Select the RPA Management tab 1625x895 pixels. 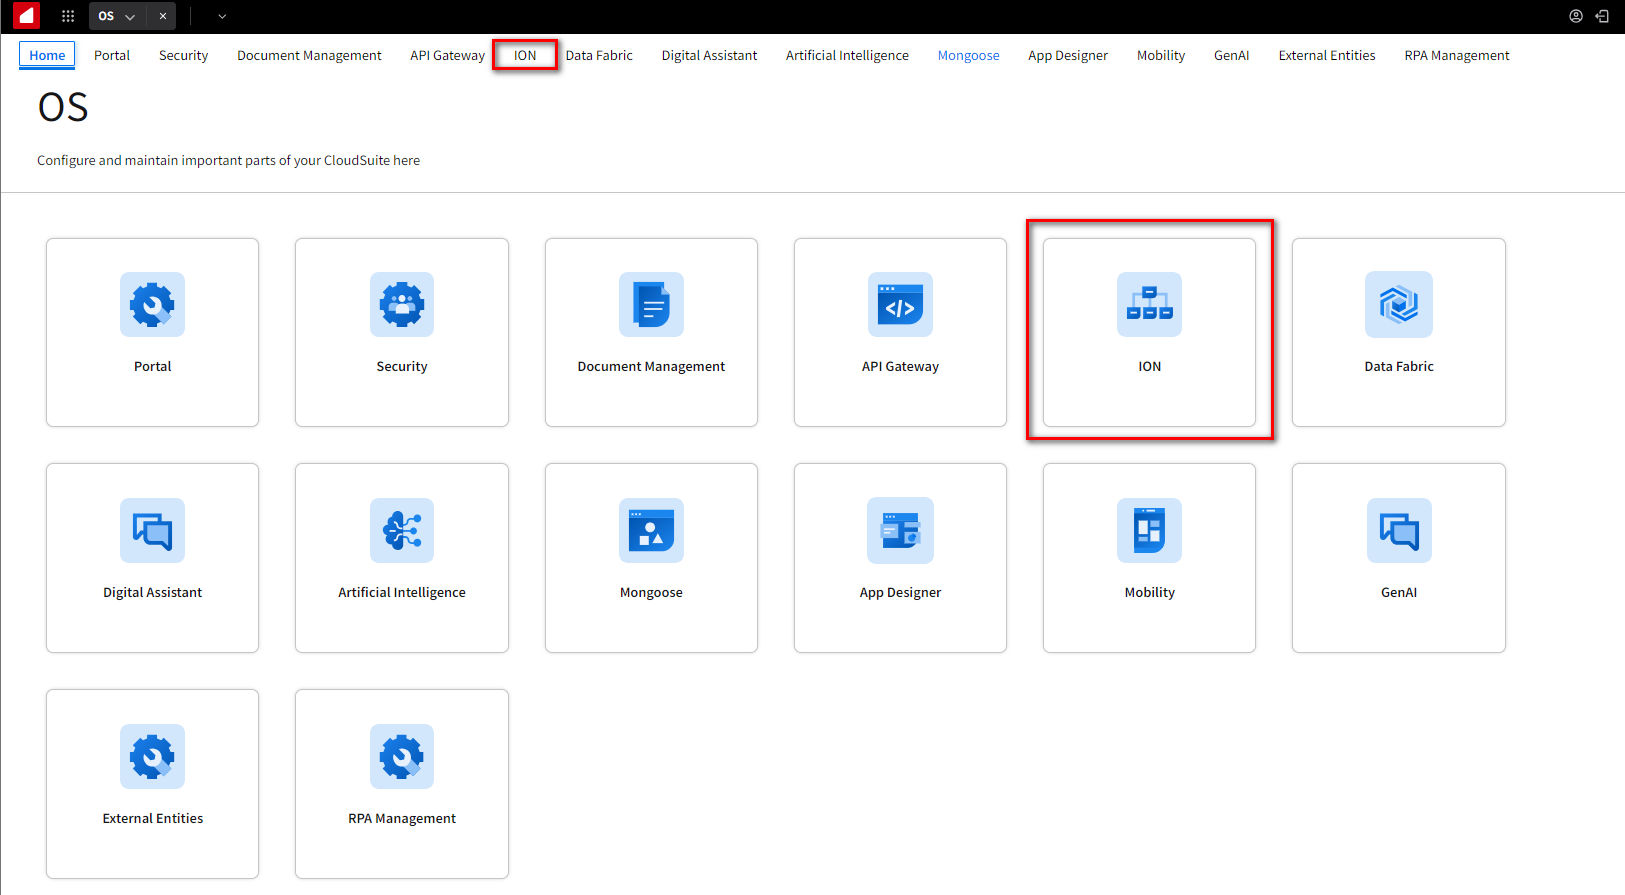point(1456,55)
